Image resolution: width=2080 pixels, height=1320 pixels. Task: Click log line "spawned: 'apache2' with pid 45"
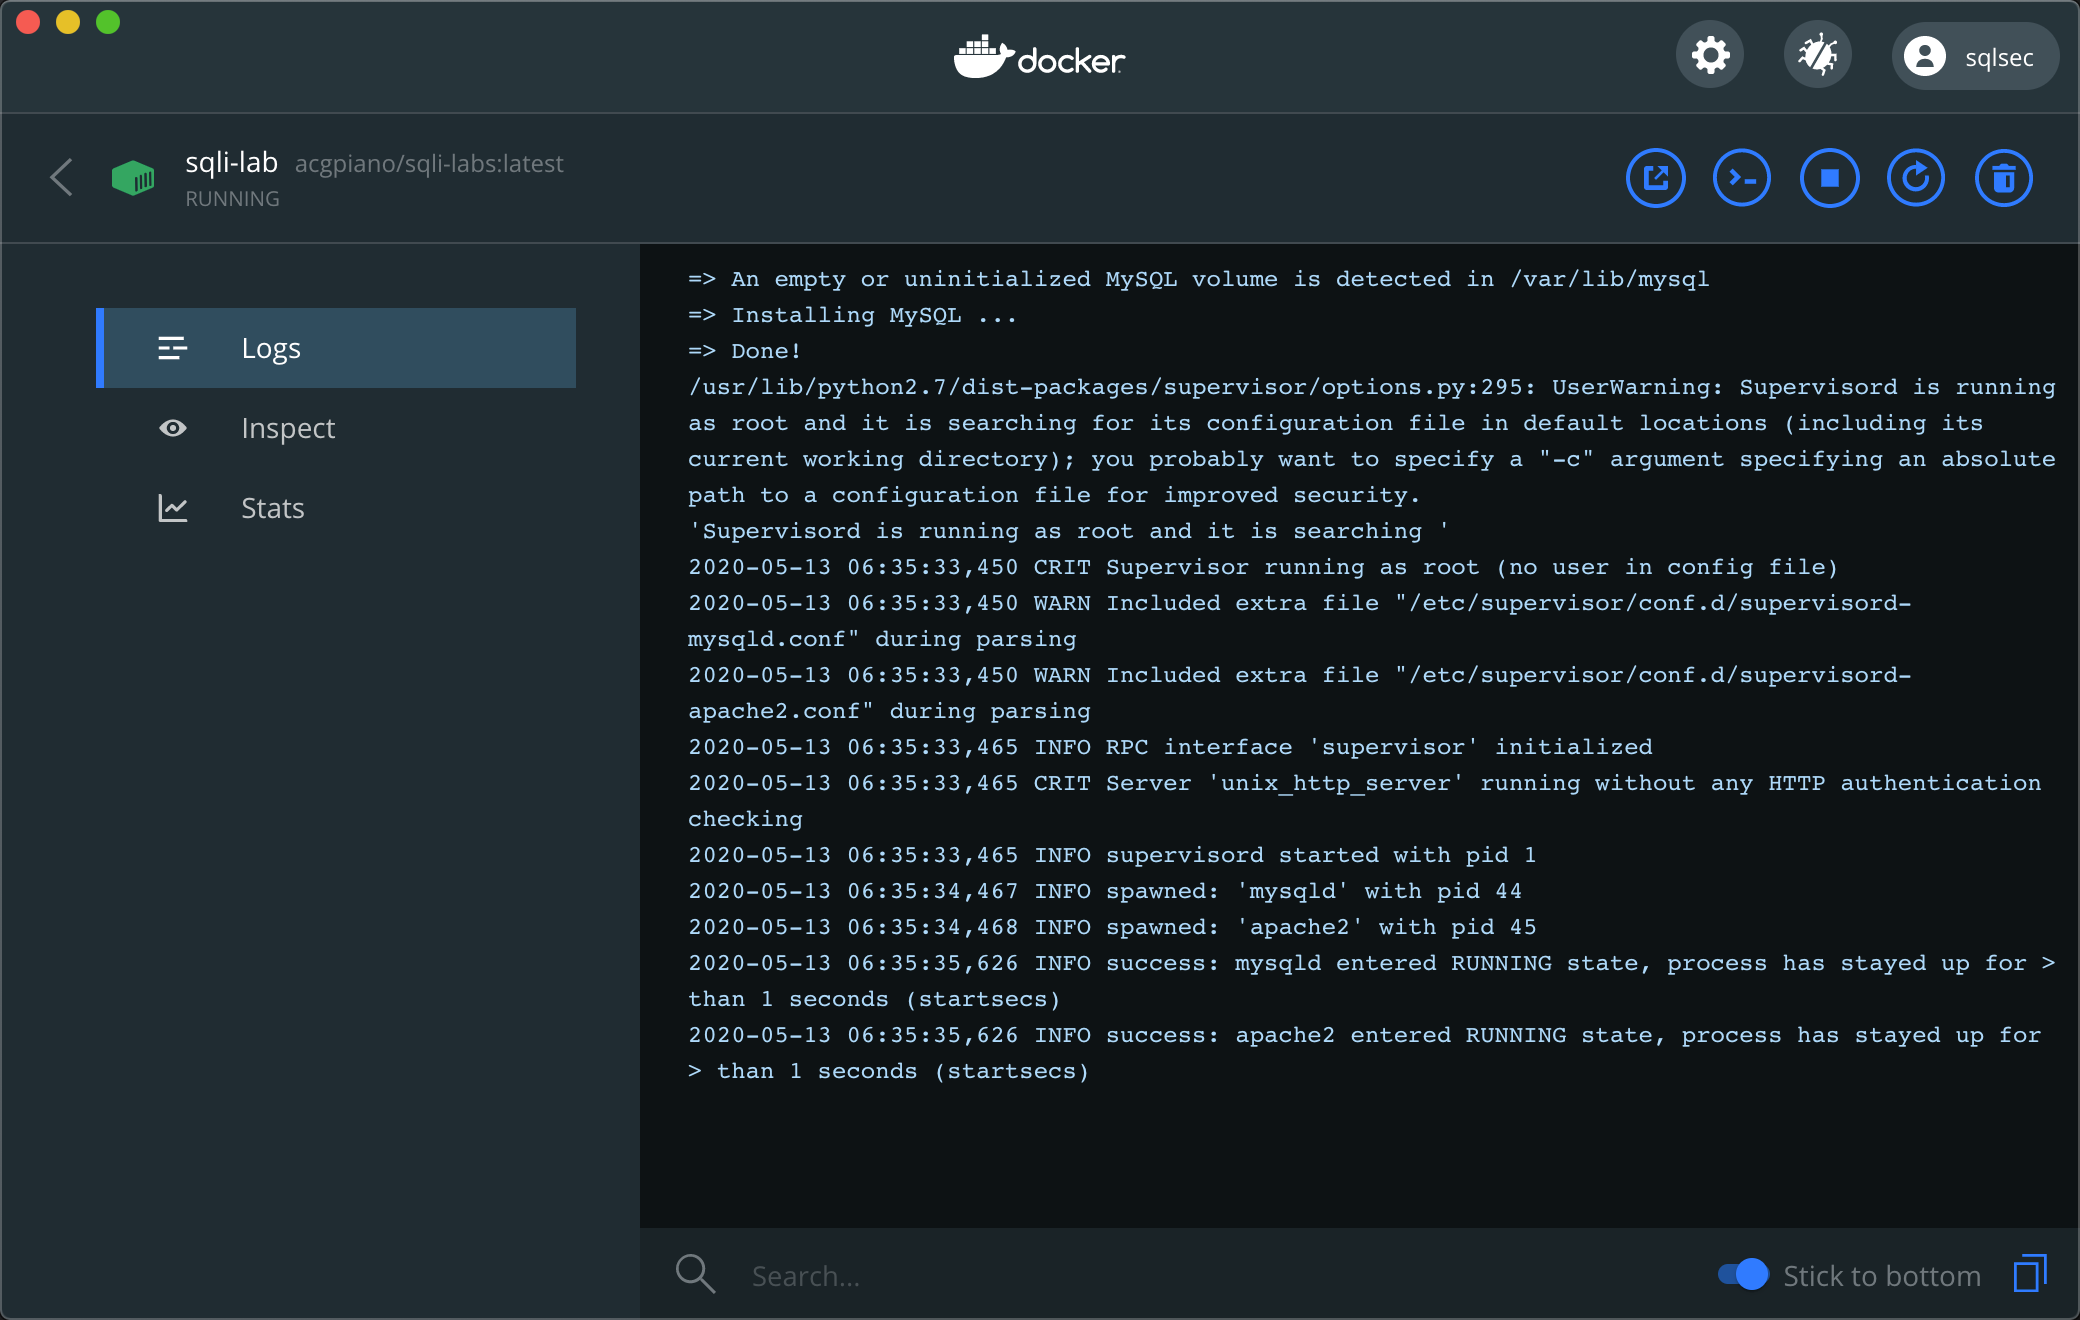coord(1112,927)
